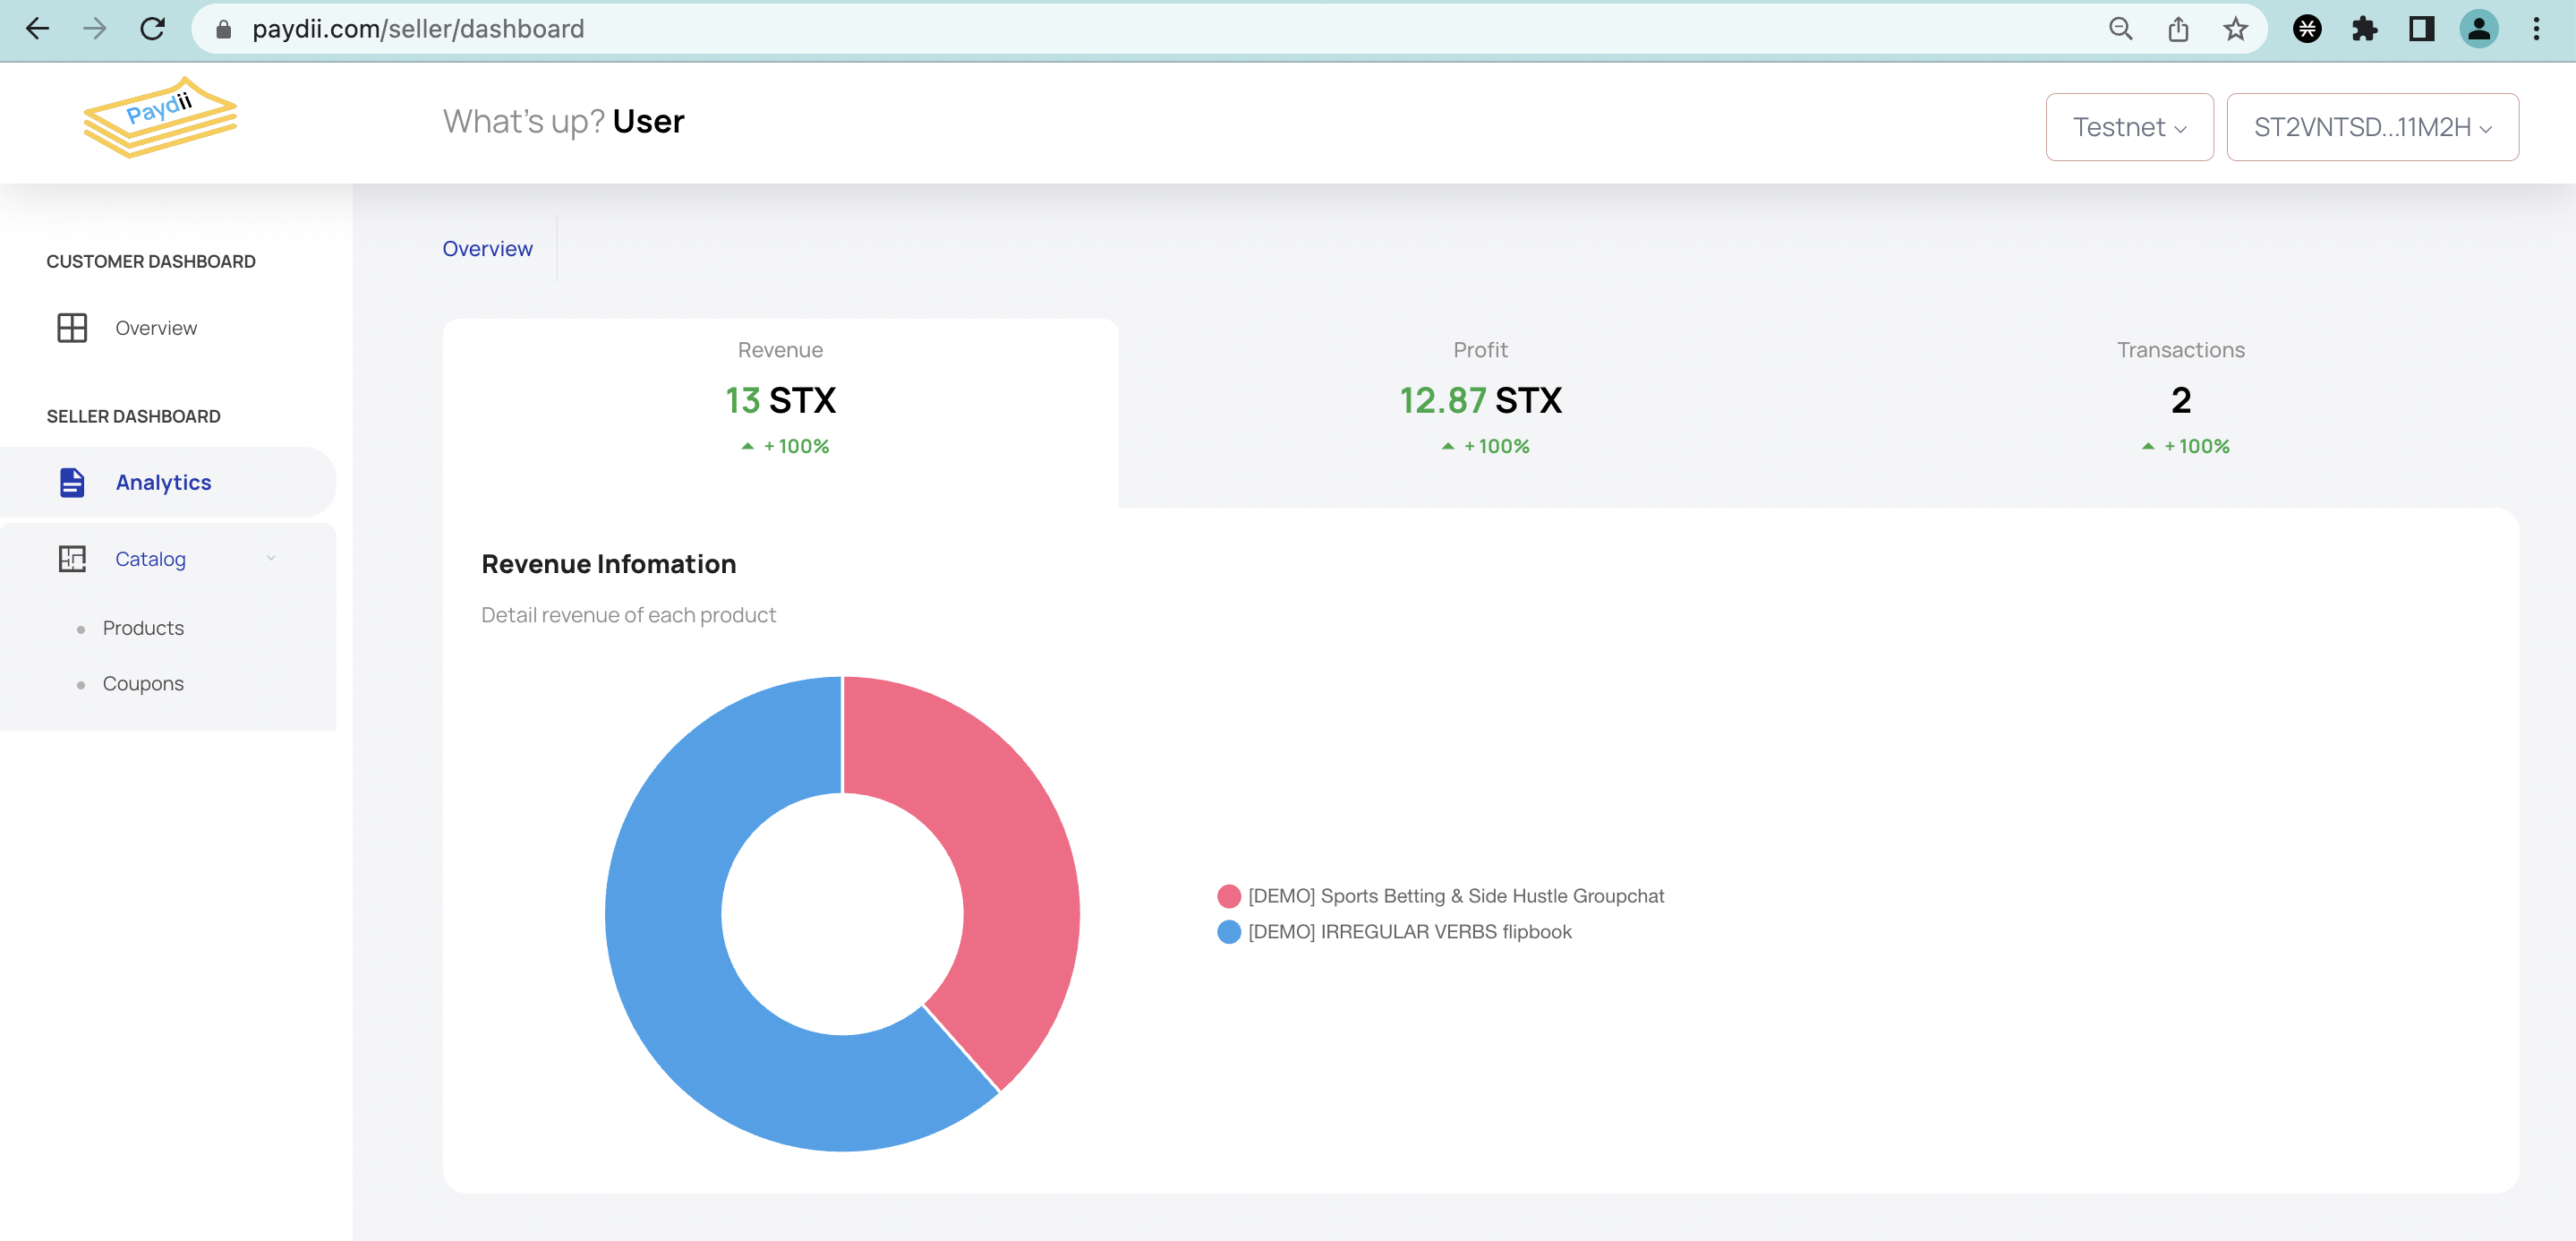Open the Testnet network dropdown
The image size is (2576, 1241).
point(2129,127)
